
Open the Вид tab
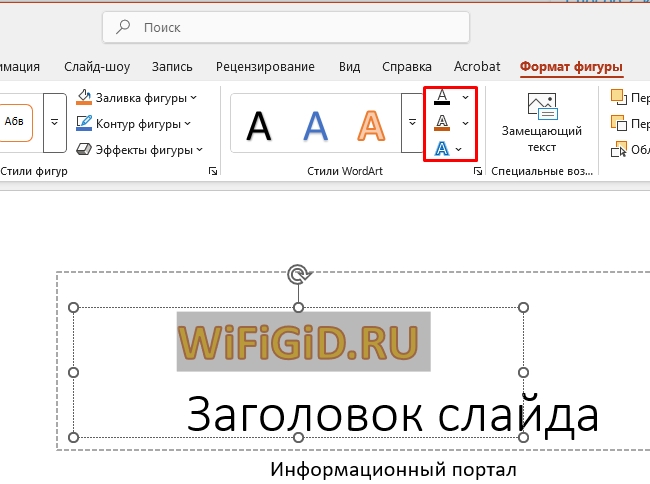pos(349,67)
